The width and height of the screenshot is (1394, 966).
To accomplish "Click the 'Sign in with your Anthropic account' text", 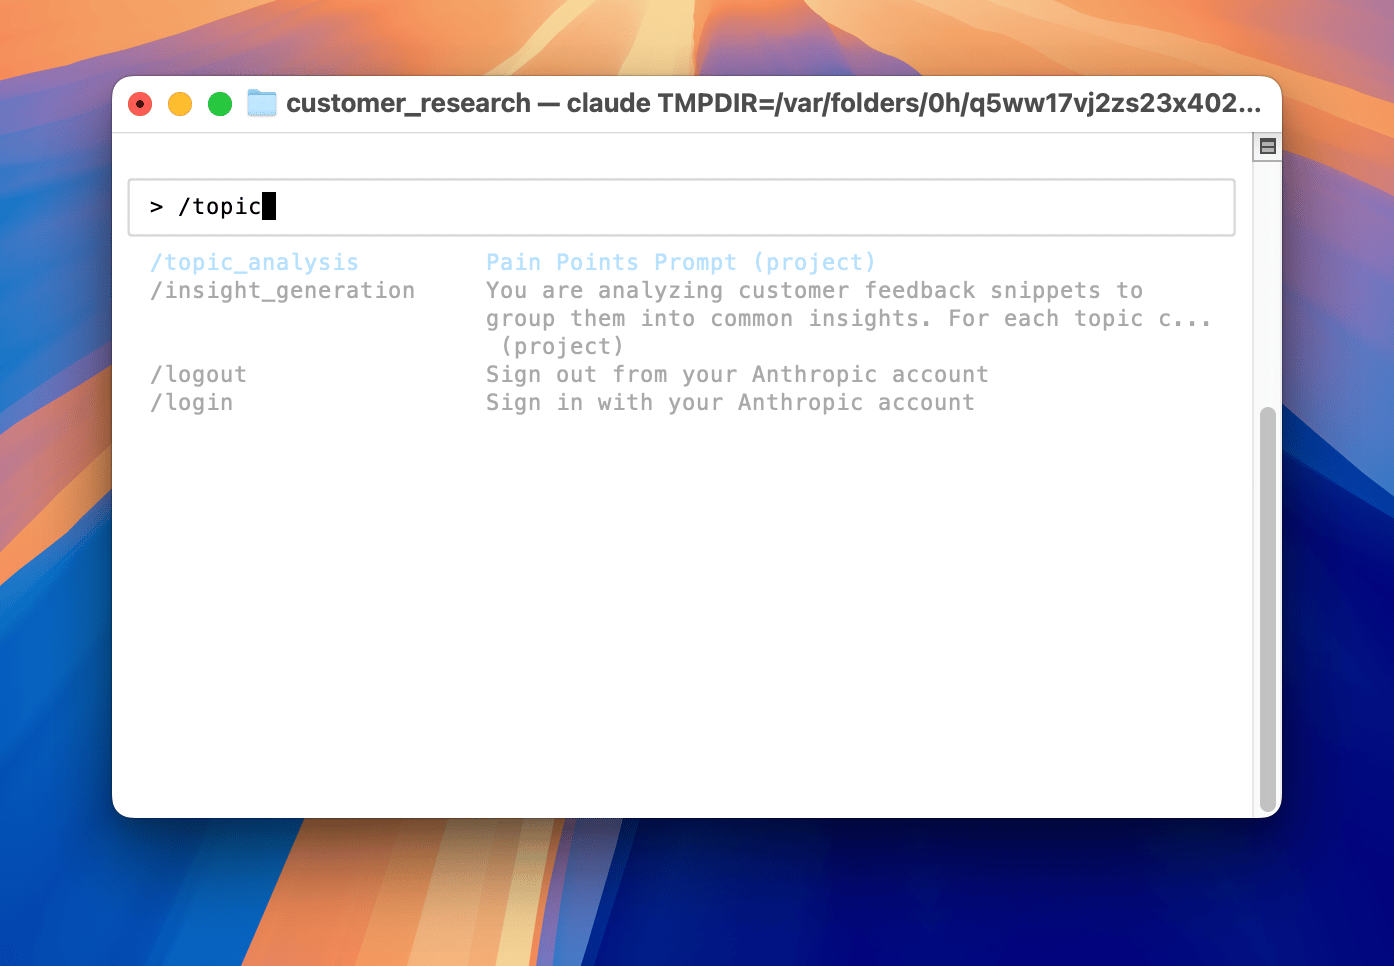I will point(730,402).
